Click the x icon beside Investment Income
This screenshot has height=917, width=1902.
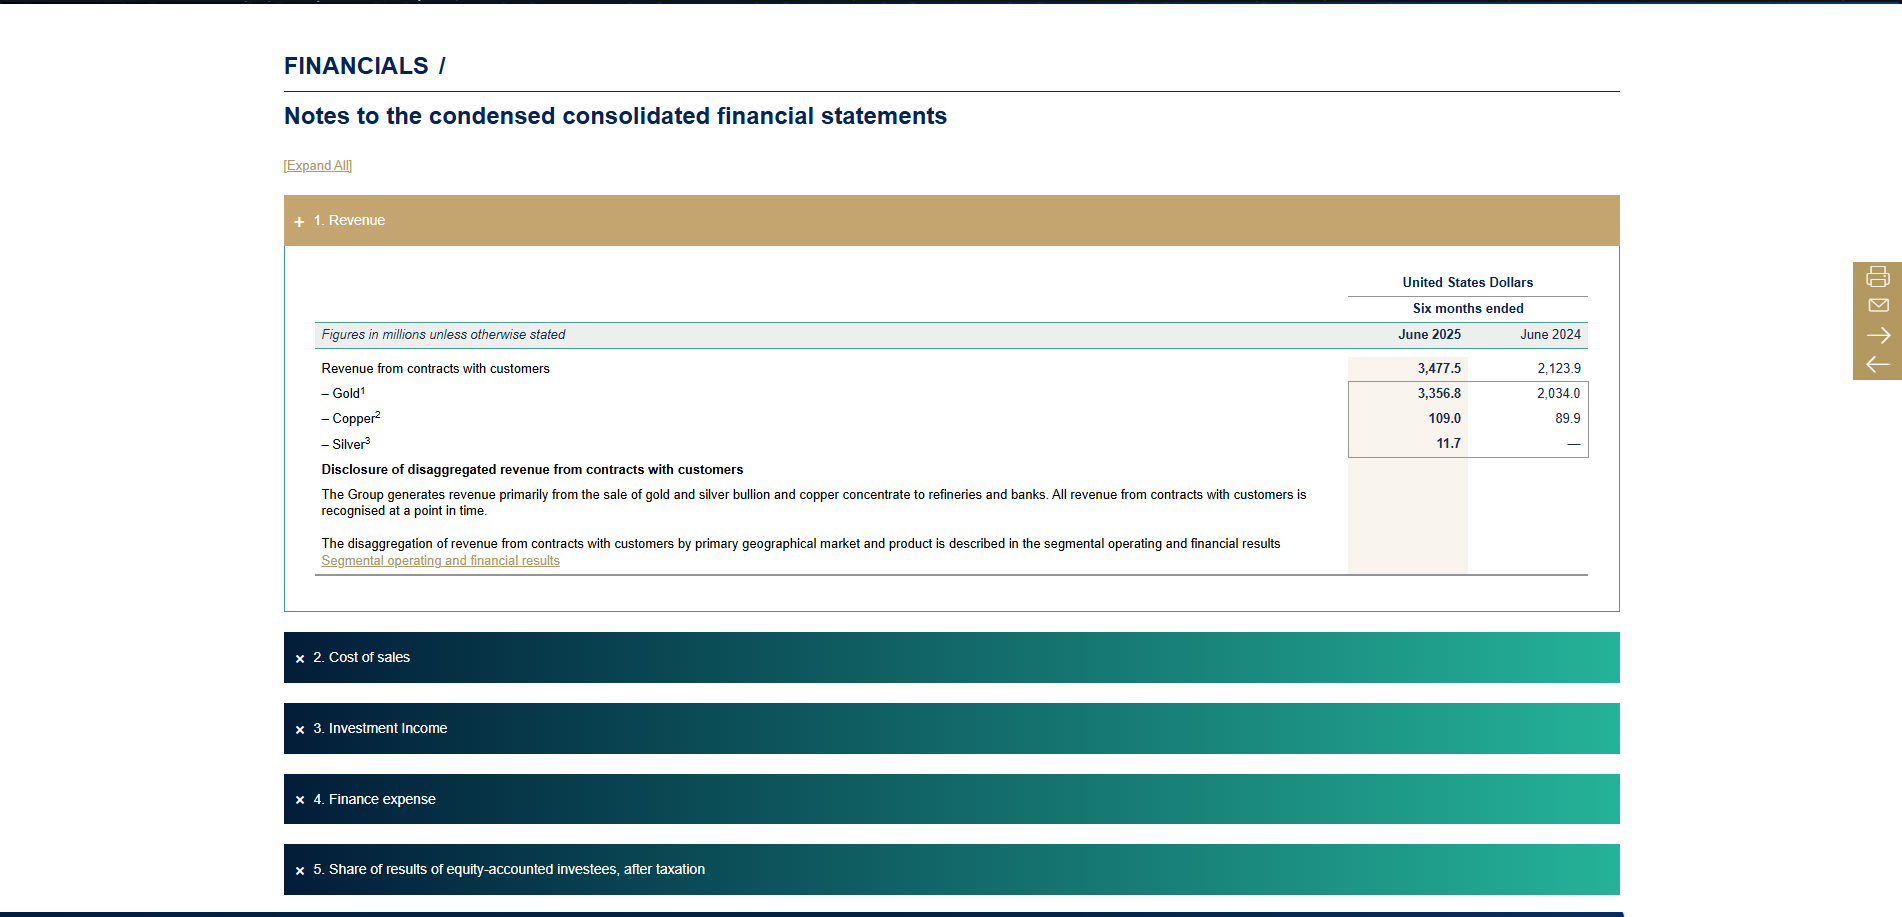click(300, 729)
